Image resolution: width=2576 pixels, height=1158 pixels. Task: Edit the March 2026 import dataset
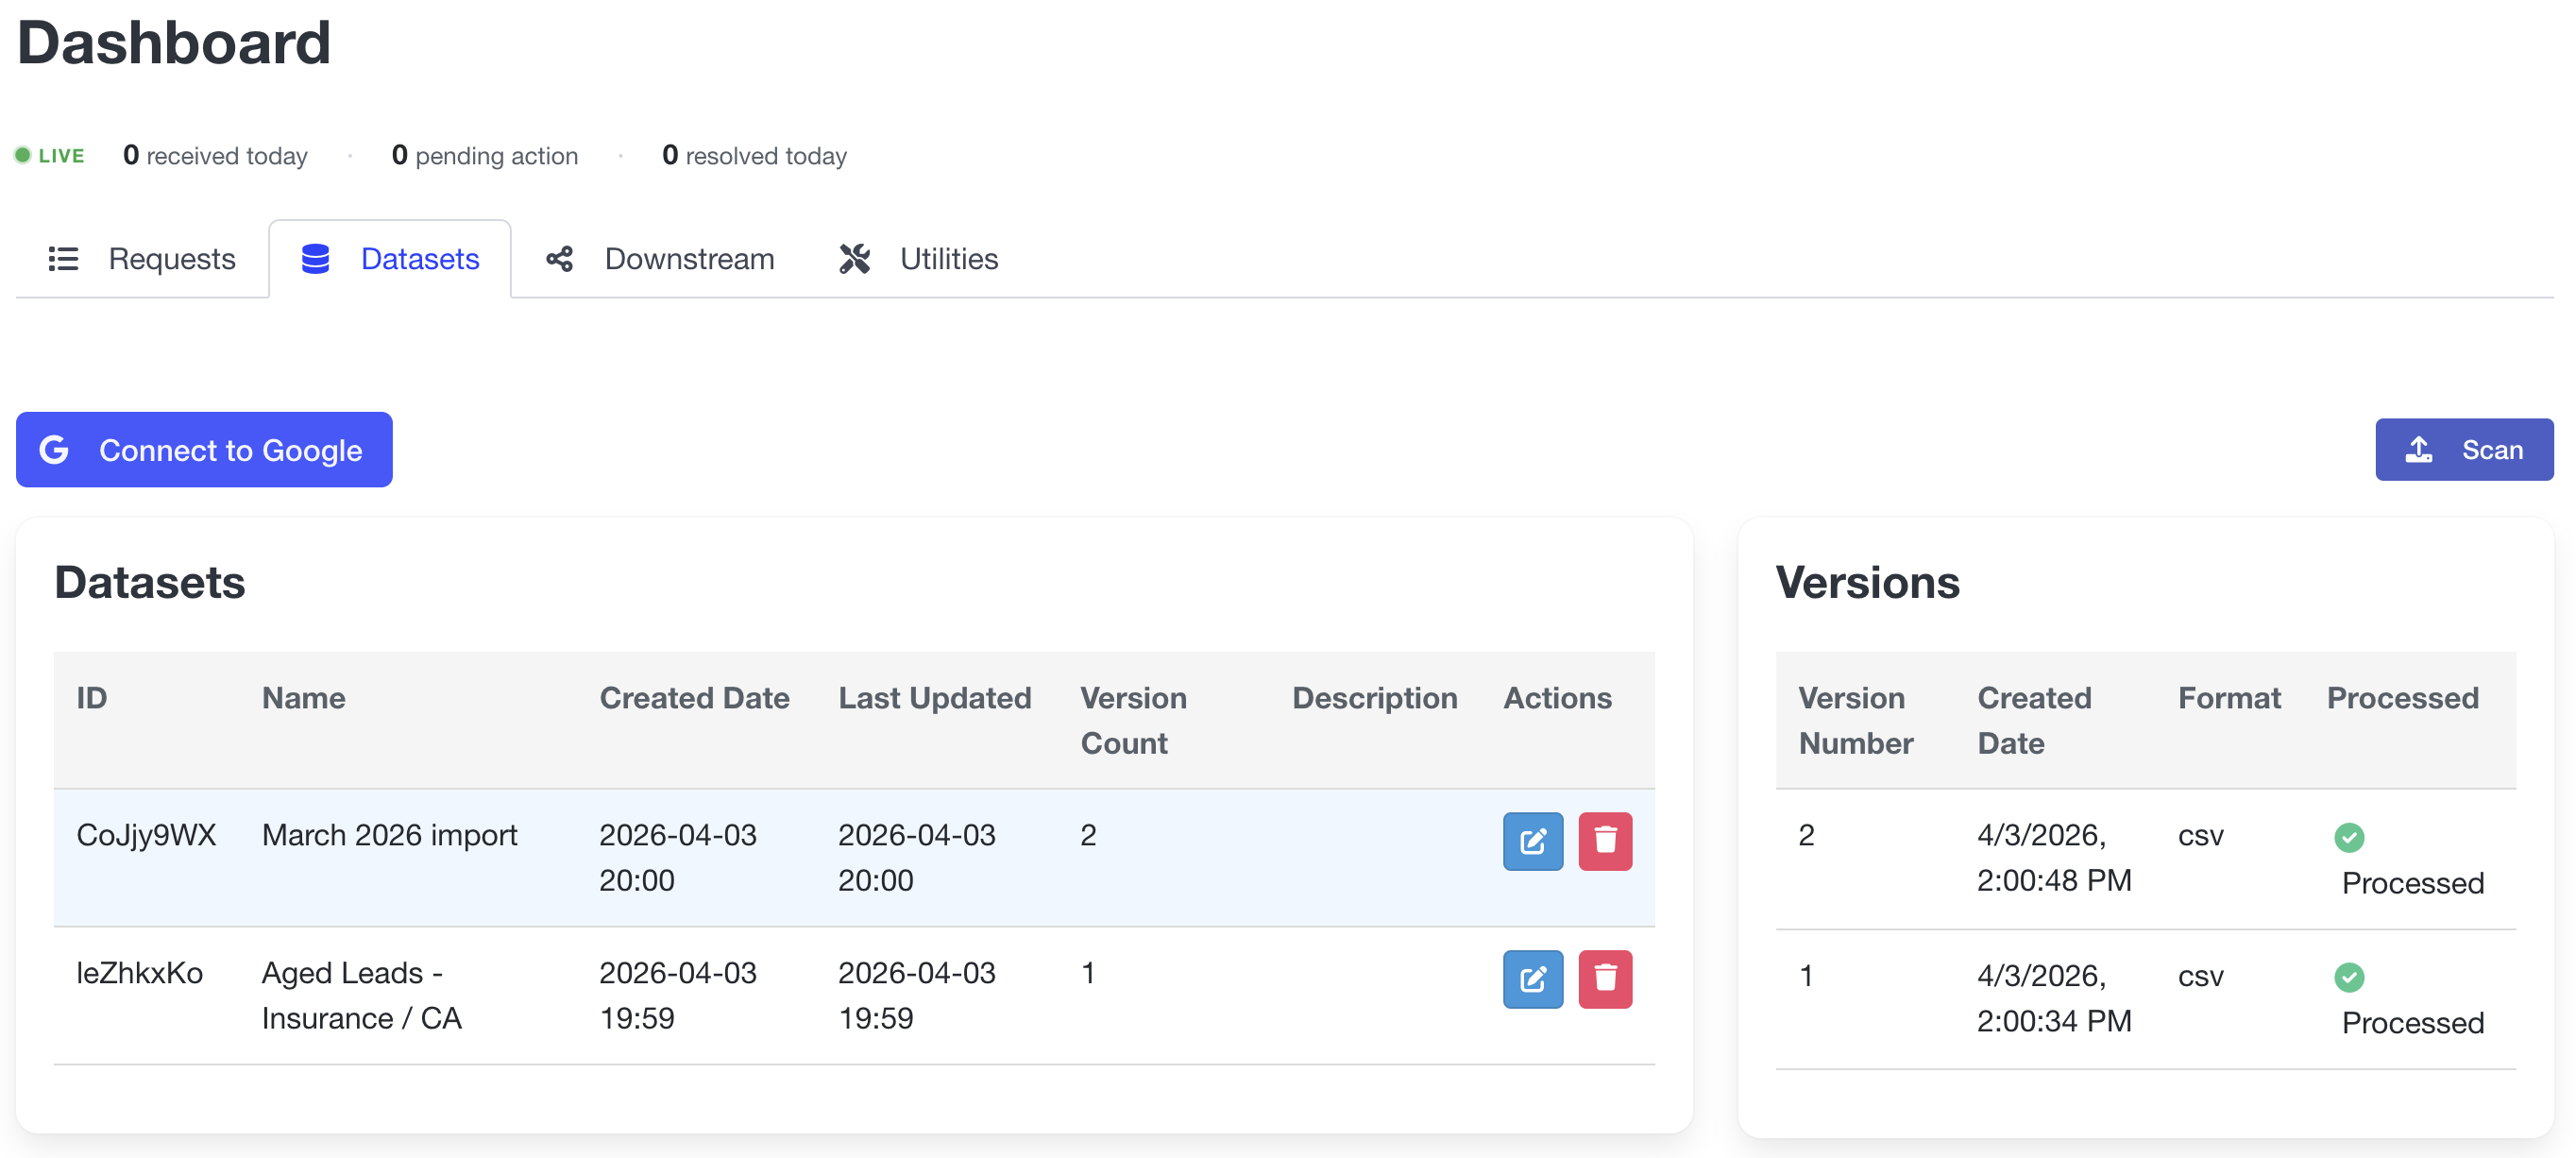(1533, 841)
